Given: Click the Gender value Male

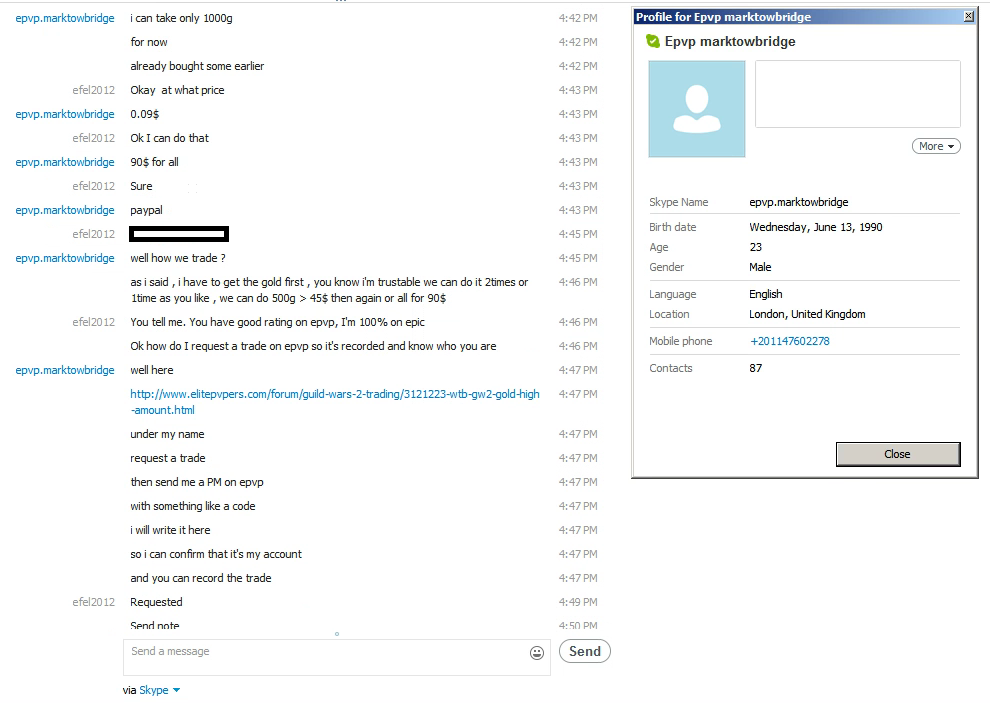Looking at the screenshot, I should (x=760, y=267).
